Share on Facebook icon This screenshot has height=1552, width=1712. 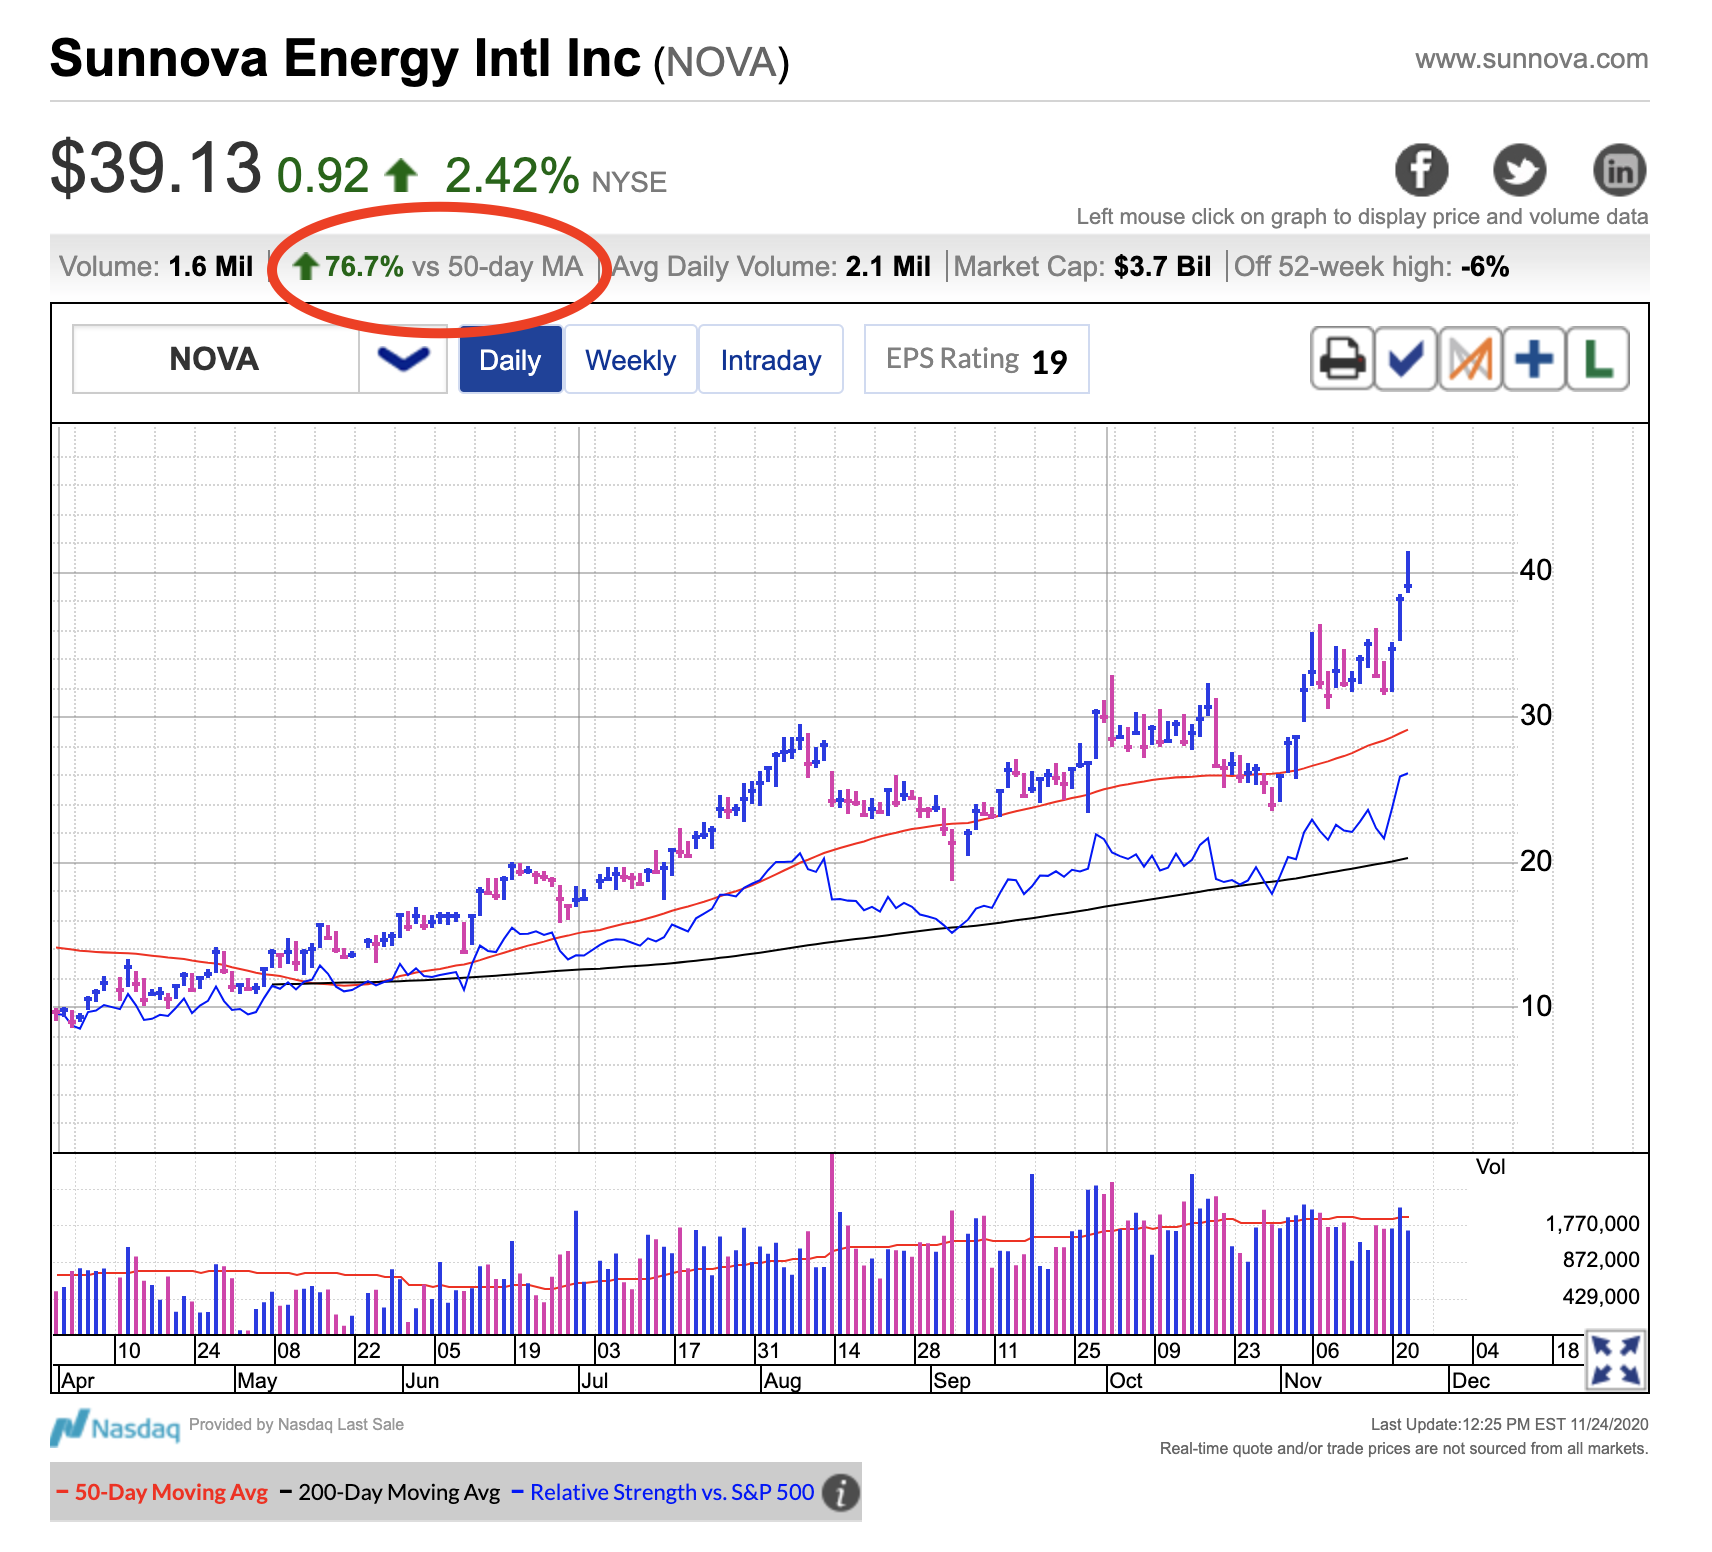pos(1421,170)
